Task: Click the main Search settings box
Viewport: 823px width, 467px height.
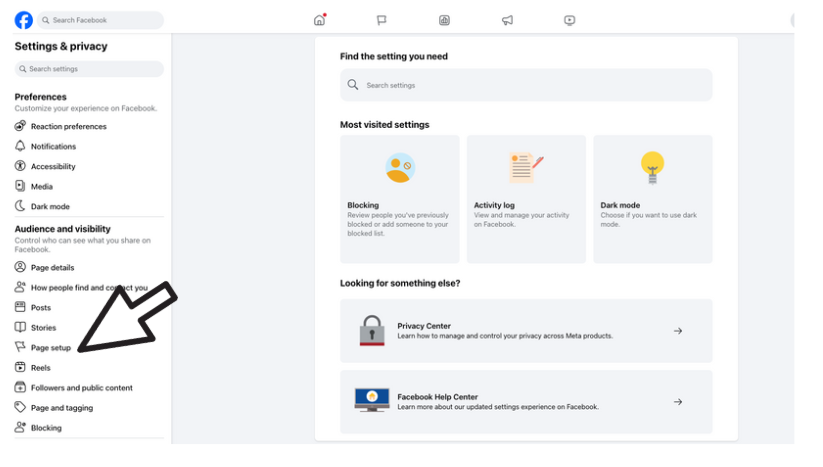Action: pos(526,85)
